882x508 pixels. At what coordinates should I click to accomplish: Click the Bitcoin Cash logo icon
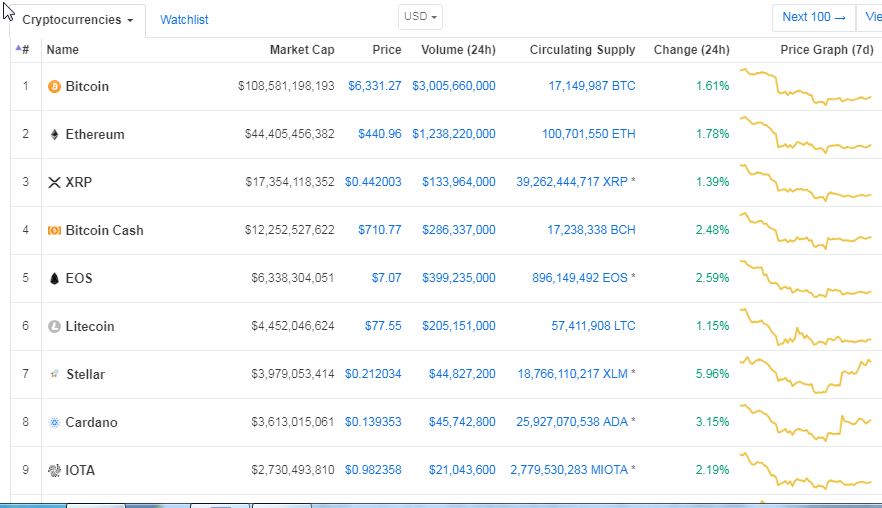54,230
